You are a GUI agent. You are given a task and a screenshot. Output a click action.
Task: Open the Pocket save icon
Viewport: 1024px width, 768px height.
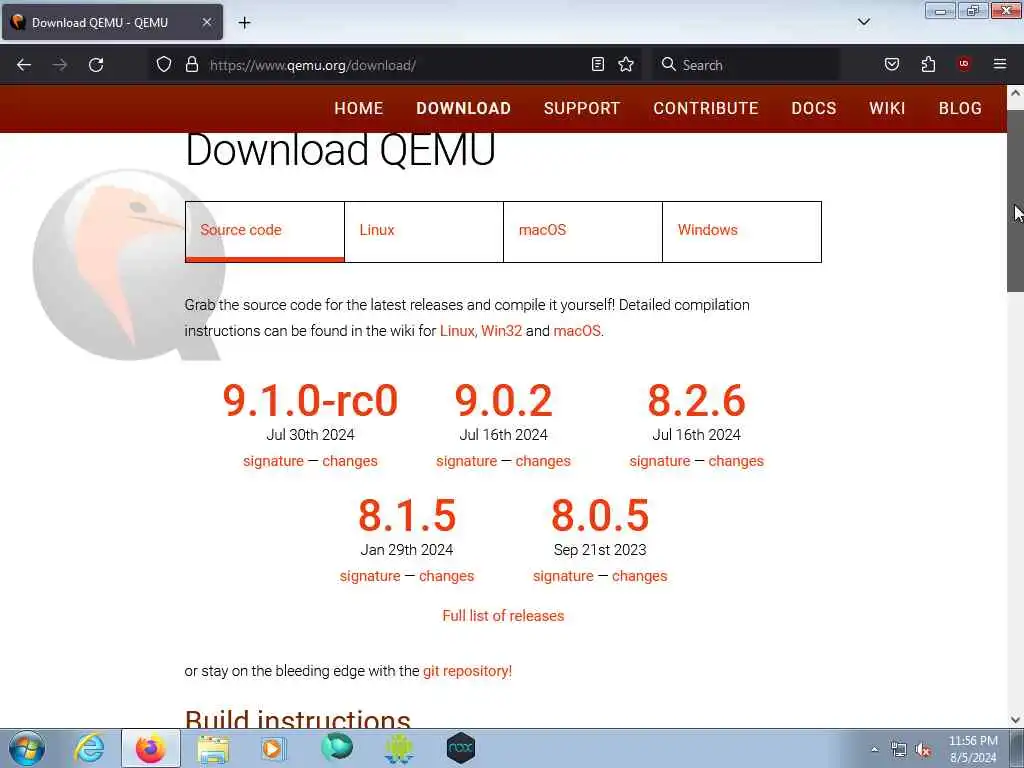tap(891, 64)
